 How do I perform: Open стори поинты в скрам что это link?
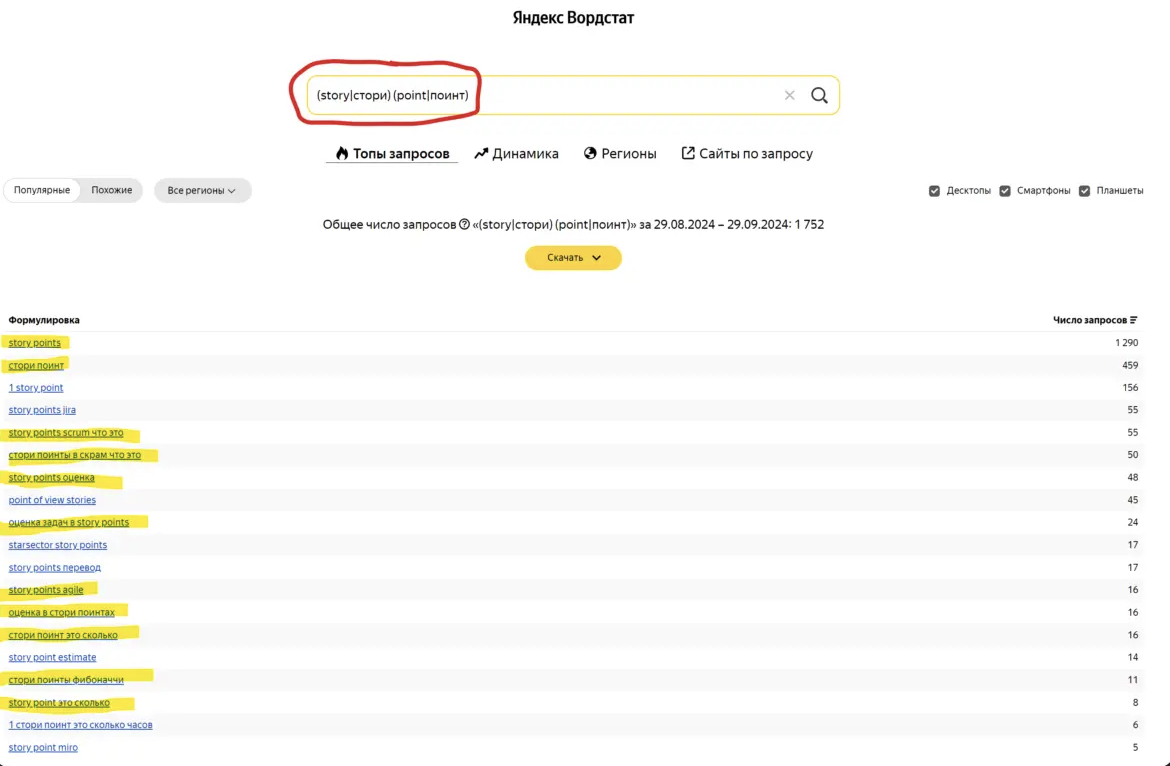[75, 455]
